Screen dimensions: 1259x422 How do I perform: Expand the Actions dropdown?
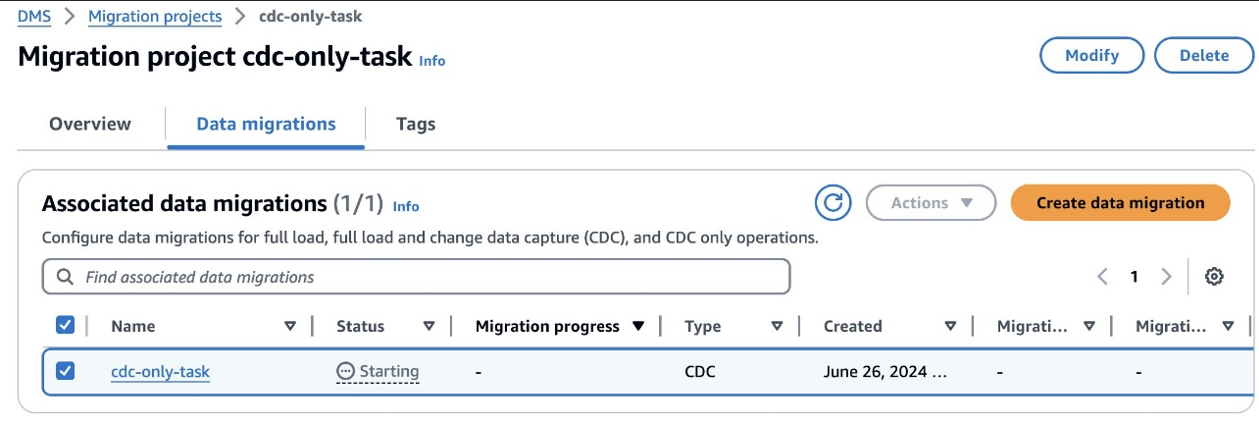click(930, 203)
